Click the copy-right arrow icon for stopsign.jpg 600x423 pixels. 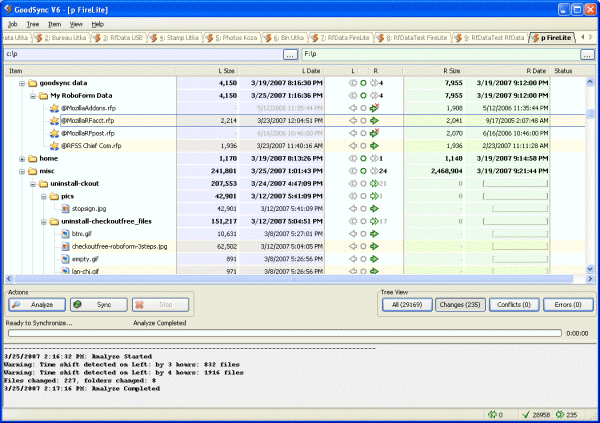pyautogui.click(x=375, y=209)
